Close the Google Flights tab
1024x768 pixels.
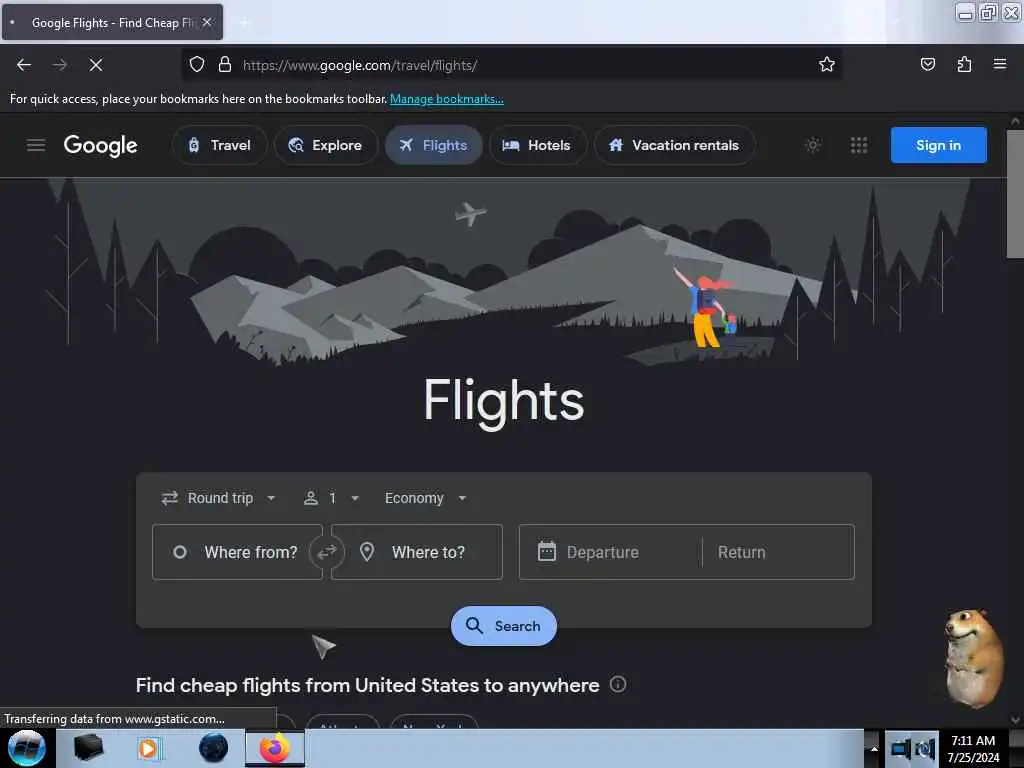point(207,22)
